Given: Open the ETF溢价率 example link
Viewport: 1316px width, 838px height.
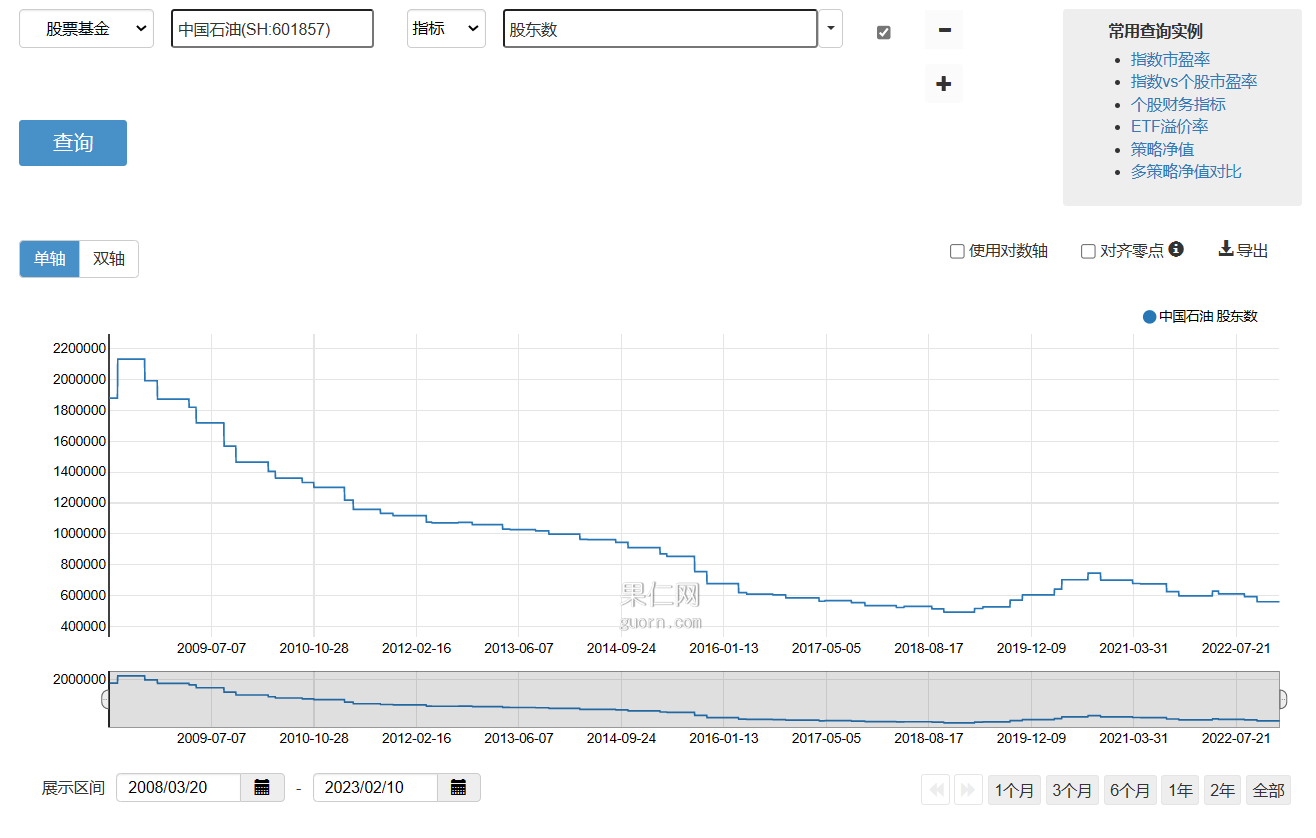Looking at the screenshot, I should coord(1169,126).
